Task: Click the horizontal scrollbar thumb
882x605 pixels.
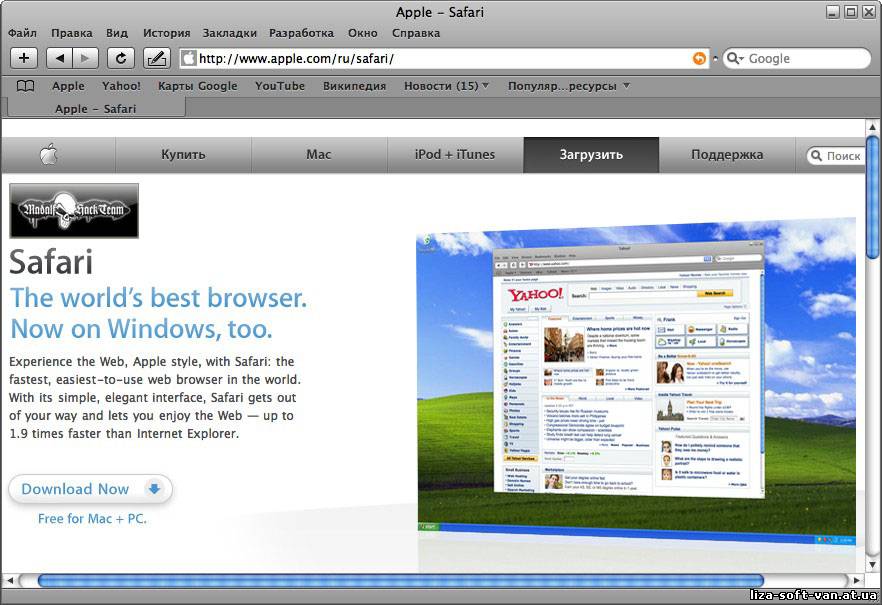Action: 400,580
